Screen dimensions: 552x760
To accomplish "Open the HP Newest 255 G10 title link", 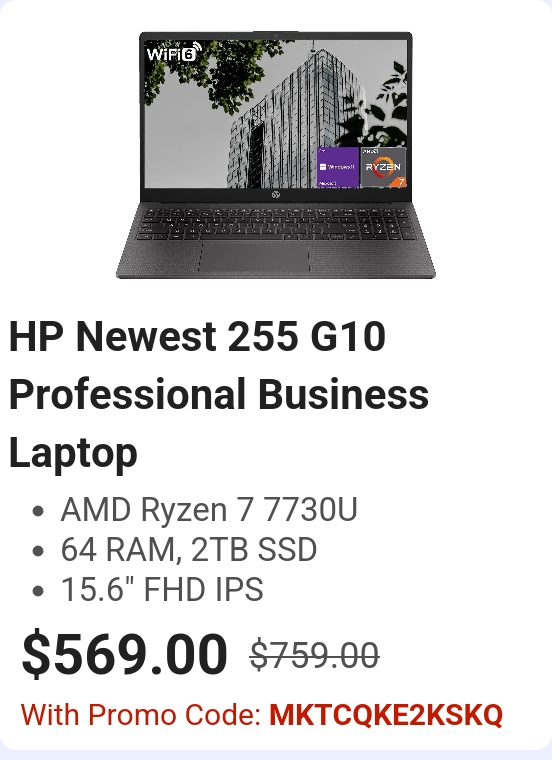I will tap(197, 336).
